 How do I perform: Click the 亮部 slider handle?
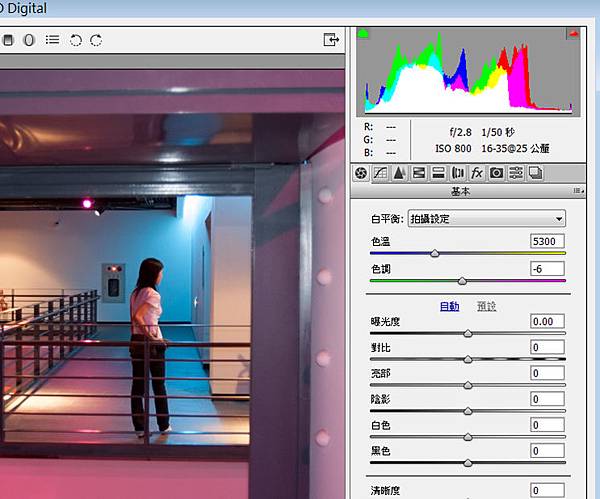[x=468, y=385]
